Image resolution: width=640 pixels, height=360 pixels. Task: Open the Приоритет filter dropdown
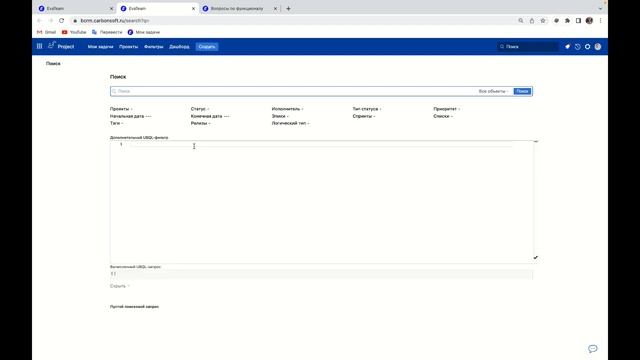click(447, 109)
